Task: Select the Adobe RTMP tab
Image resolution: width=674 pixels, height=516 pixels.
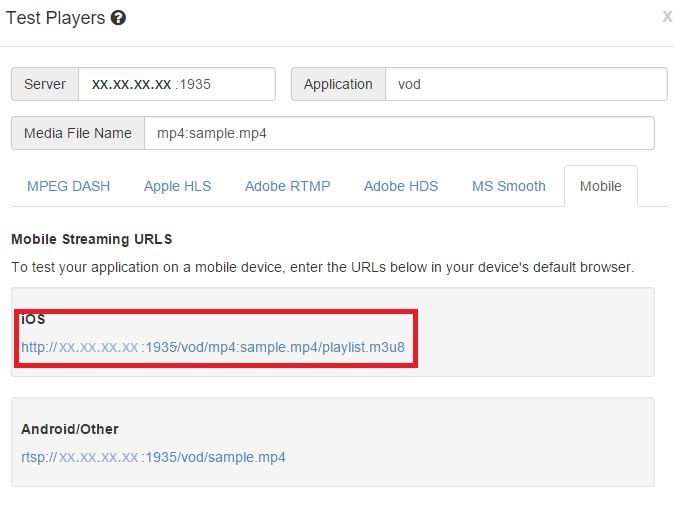Action: 287,186
